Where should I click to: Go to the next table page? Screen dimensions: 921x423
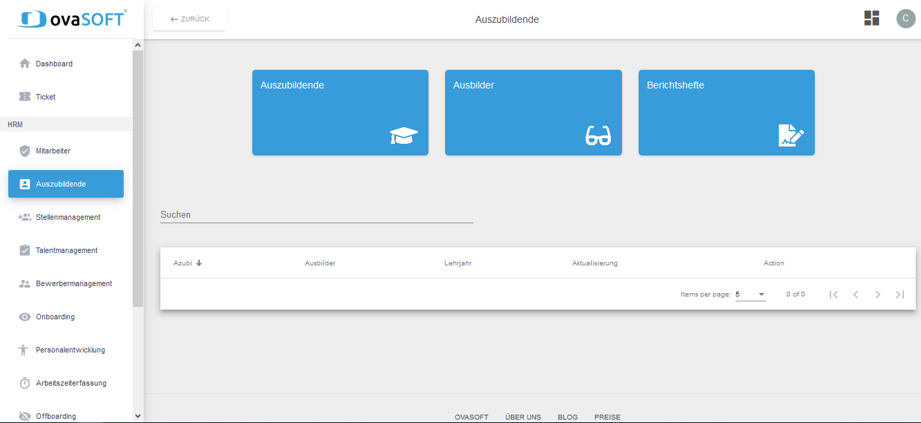[x=877, y=295]
